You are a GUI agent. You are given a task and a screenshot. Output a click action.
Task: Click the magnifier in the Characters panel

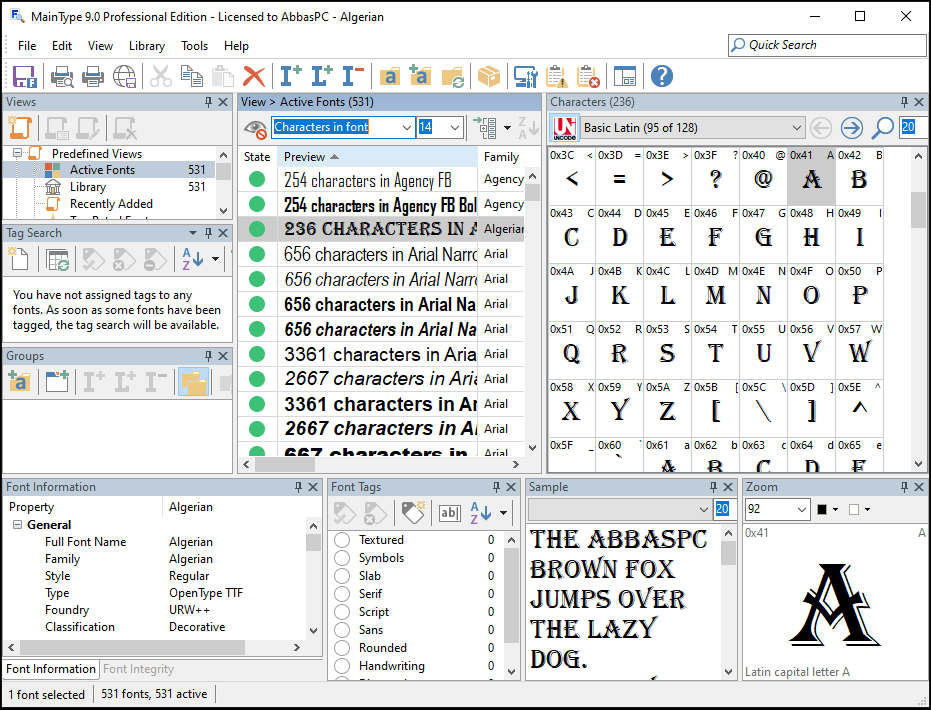pyautogui.click(x=883, y=127)
